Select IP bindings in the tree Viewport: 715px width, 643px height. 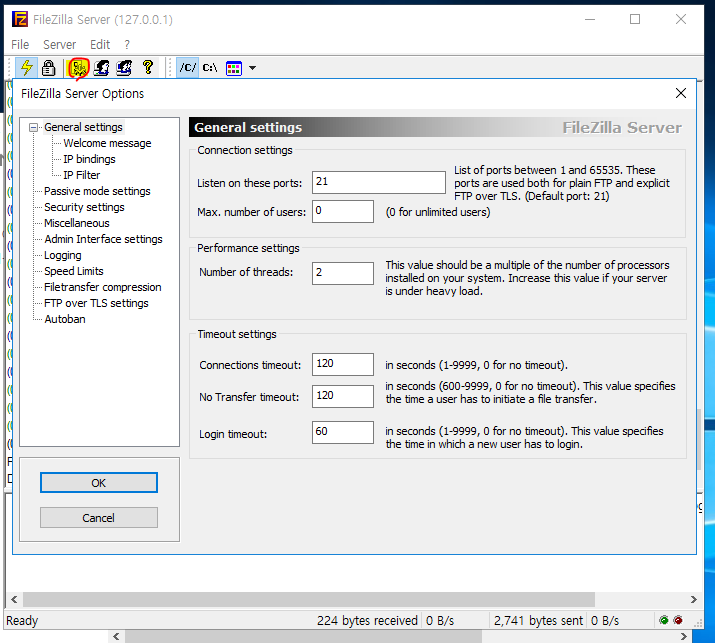[x=89, y=159]
